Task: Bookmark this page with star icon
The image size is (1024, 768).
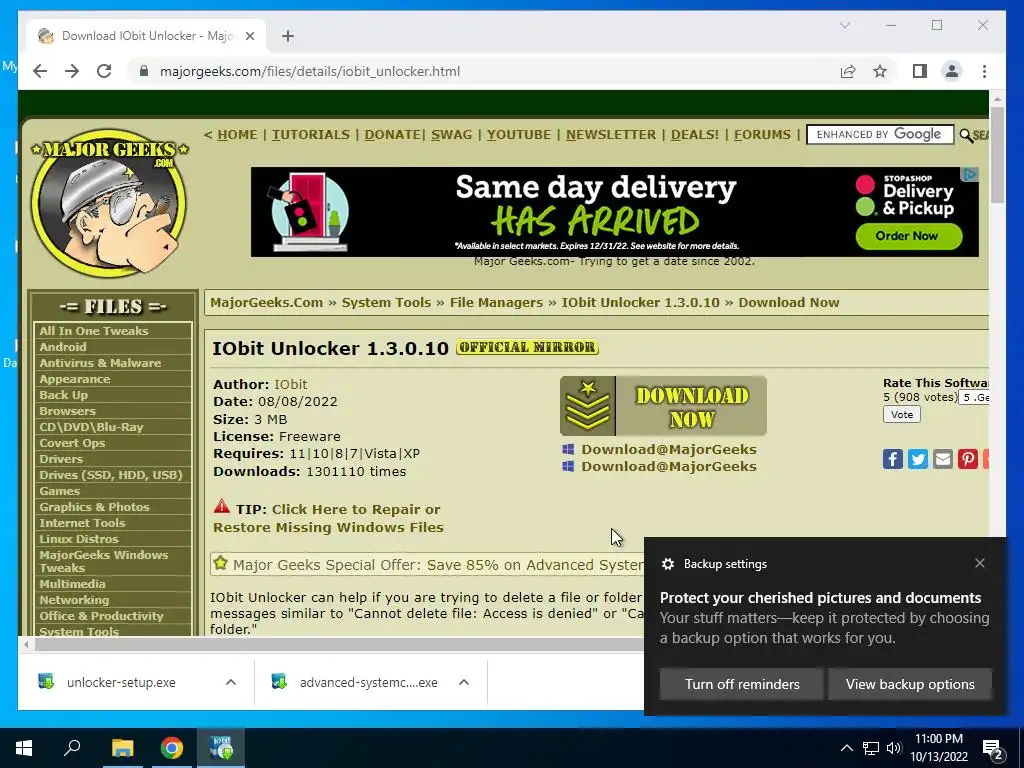Action: tap(880, 71)
